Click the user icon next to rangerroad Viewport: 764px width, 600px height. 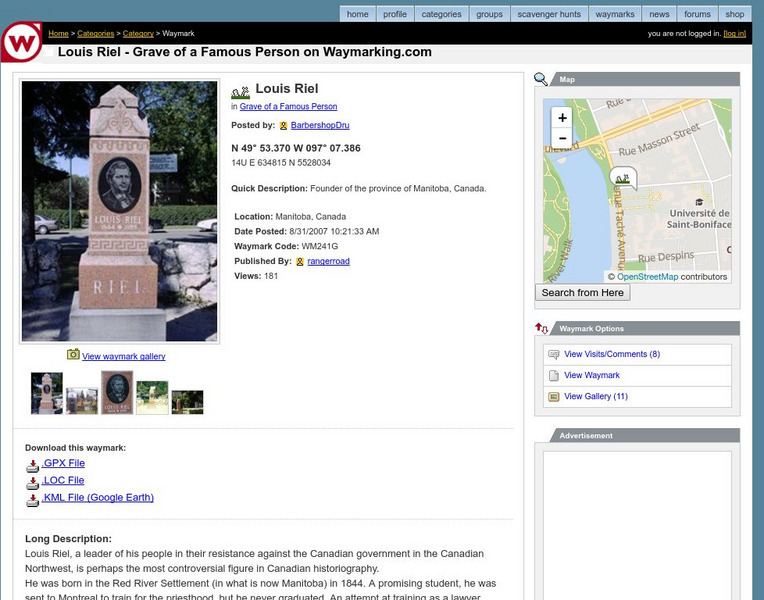click(x=300, y=262)
